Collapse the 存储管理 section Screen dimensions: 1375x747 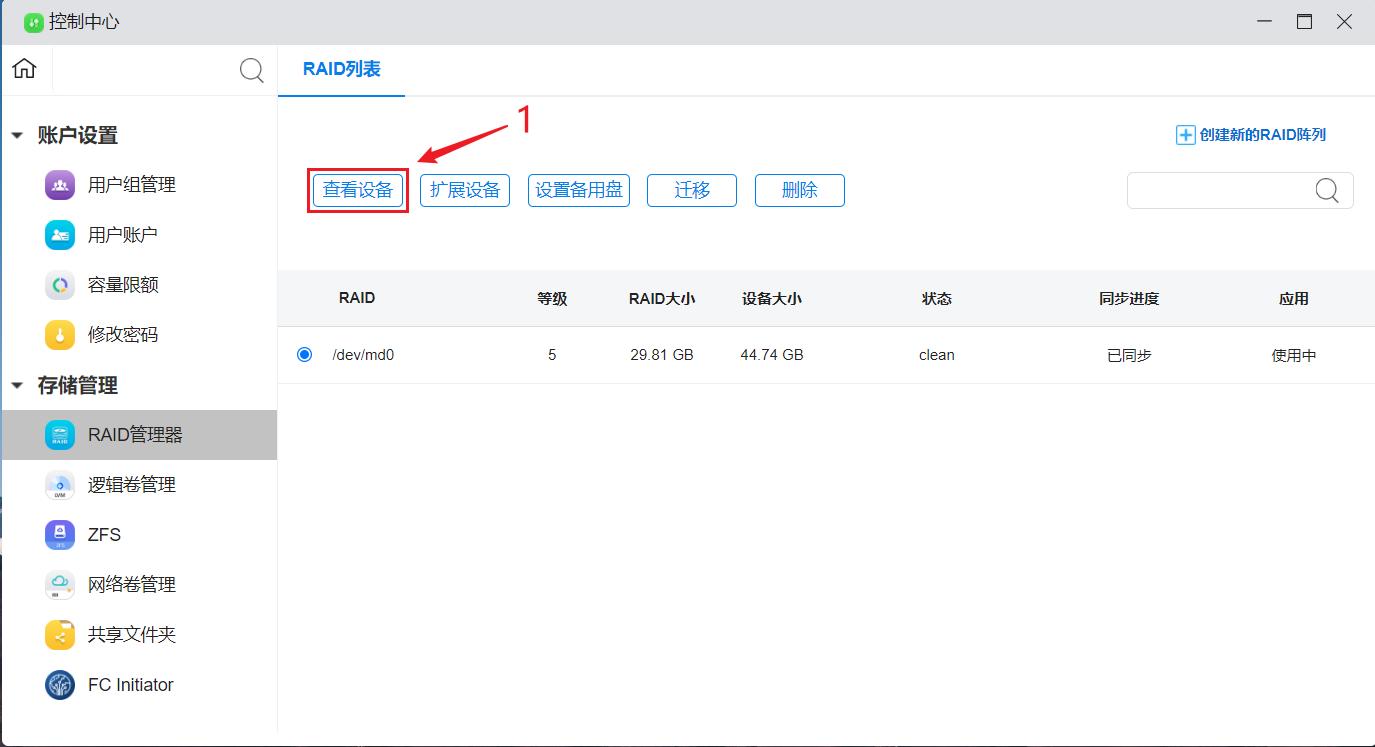(17, 386)
